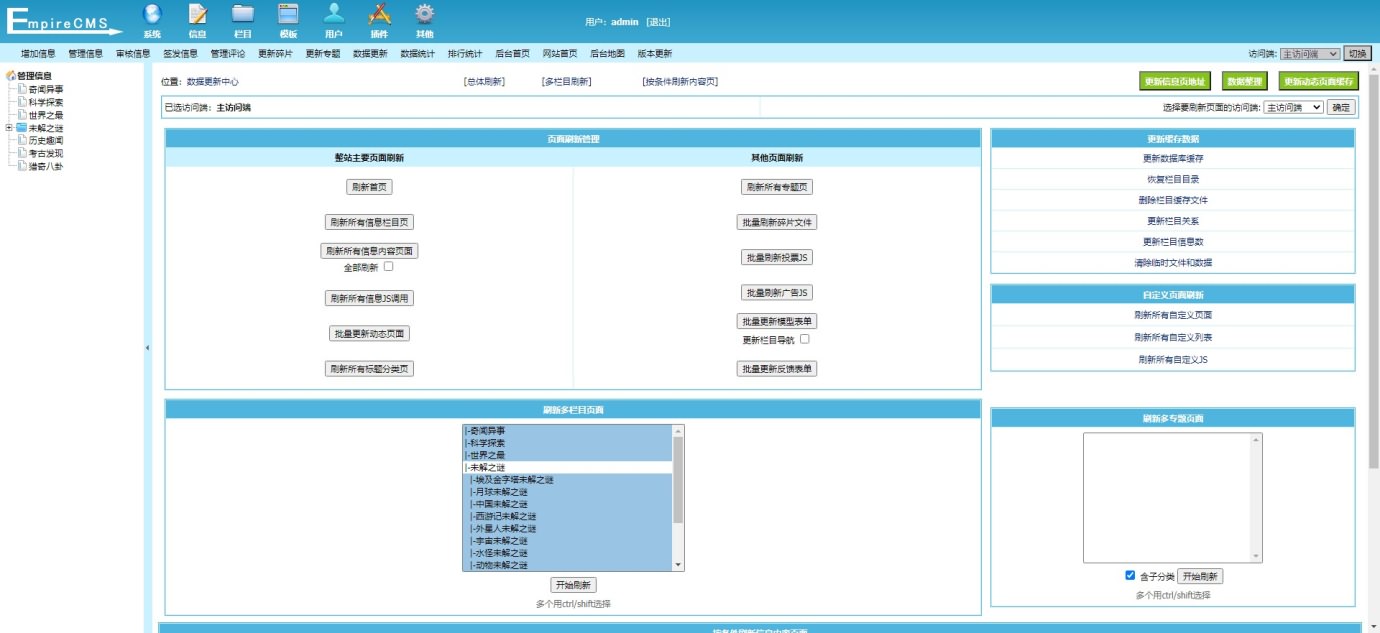
Task: Open the 栏目 folder icon
Action: coord(243,14)
